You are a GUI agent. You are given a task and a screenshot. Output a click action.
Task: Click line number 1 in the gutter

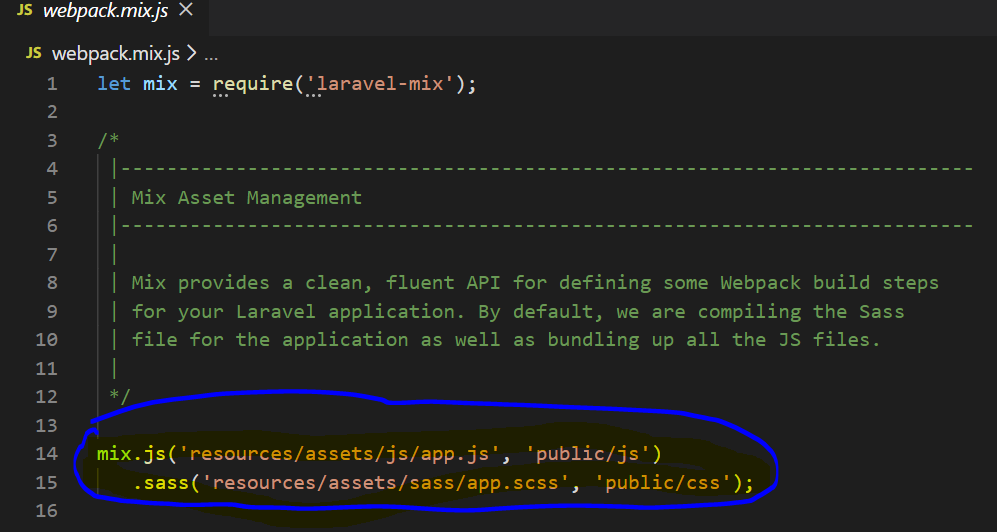(51, 83)
